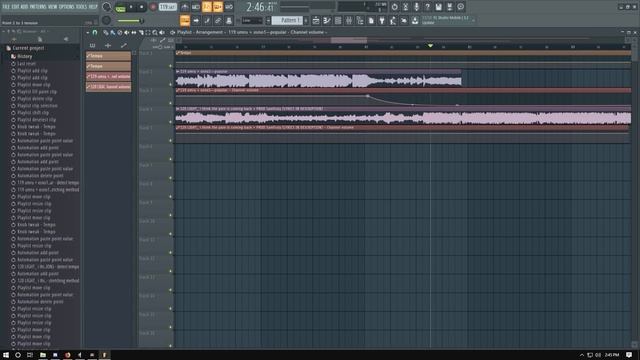The height and width of the screenshot is (360, 640).
Task: Open the OPTIONS menu
Action: coord(67,7)
